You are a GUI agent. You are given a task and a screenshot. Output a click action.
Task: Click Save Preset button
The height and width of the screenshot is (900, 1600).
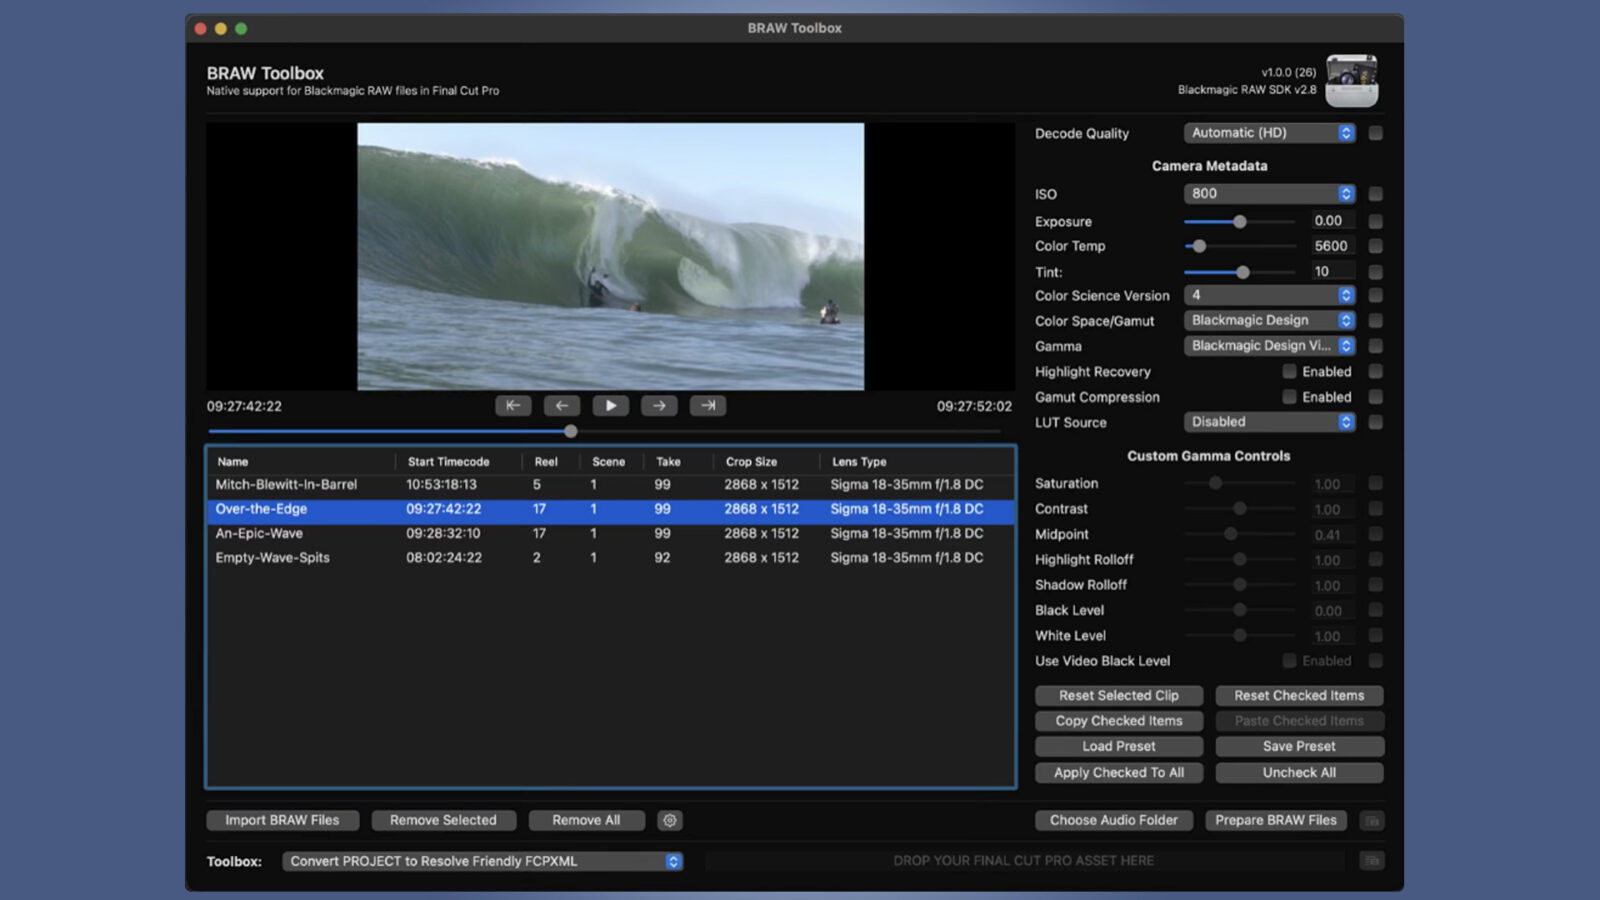pos(1299,746)
